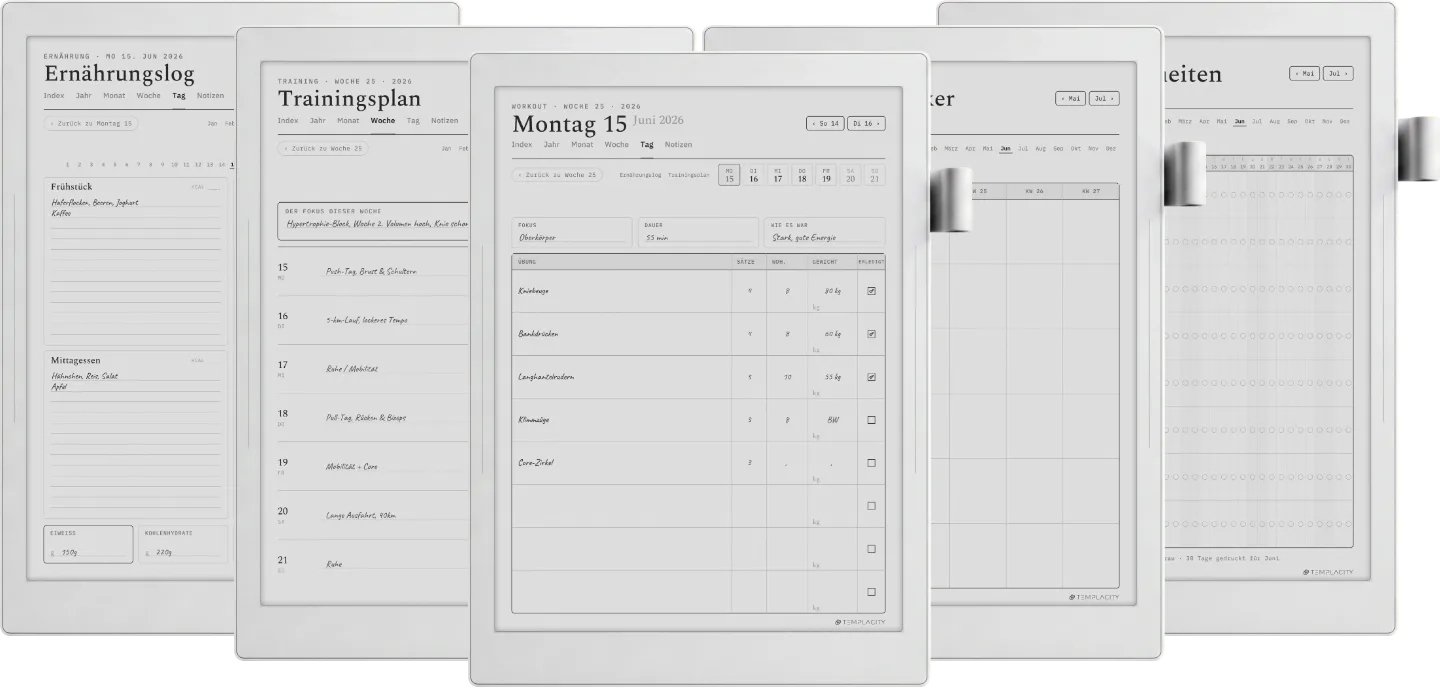Select day chip Di 16 in week strip
Image resolution: width=1440 pixels, height=687 pixels.
point(753,175)
